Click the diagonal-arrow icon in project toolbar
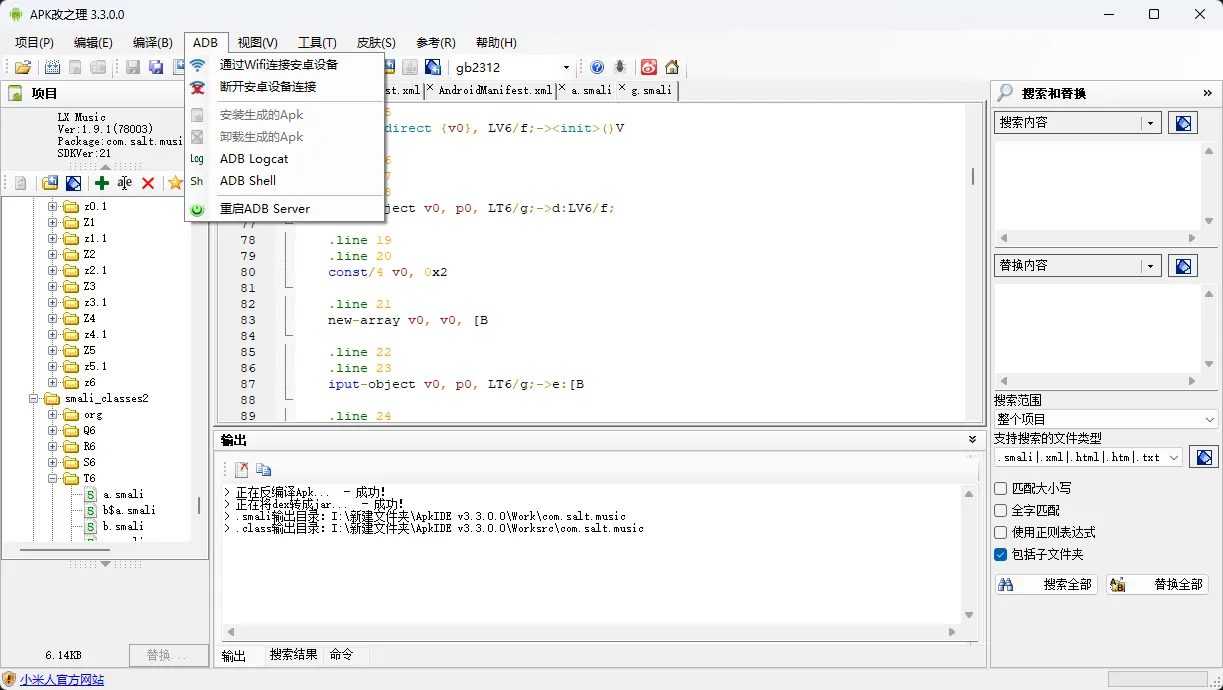The width and height of the screenshot is (1223, 690). click(x=73, y=183)
